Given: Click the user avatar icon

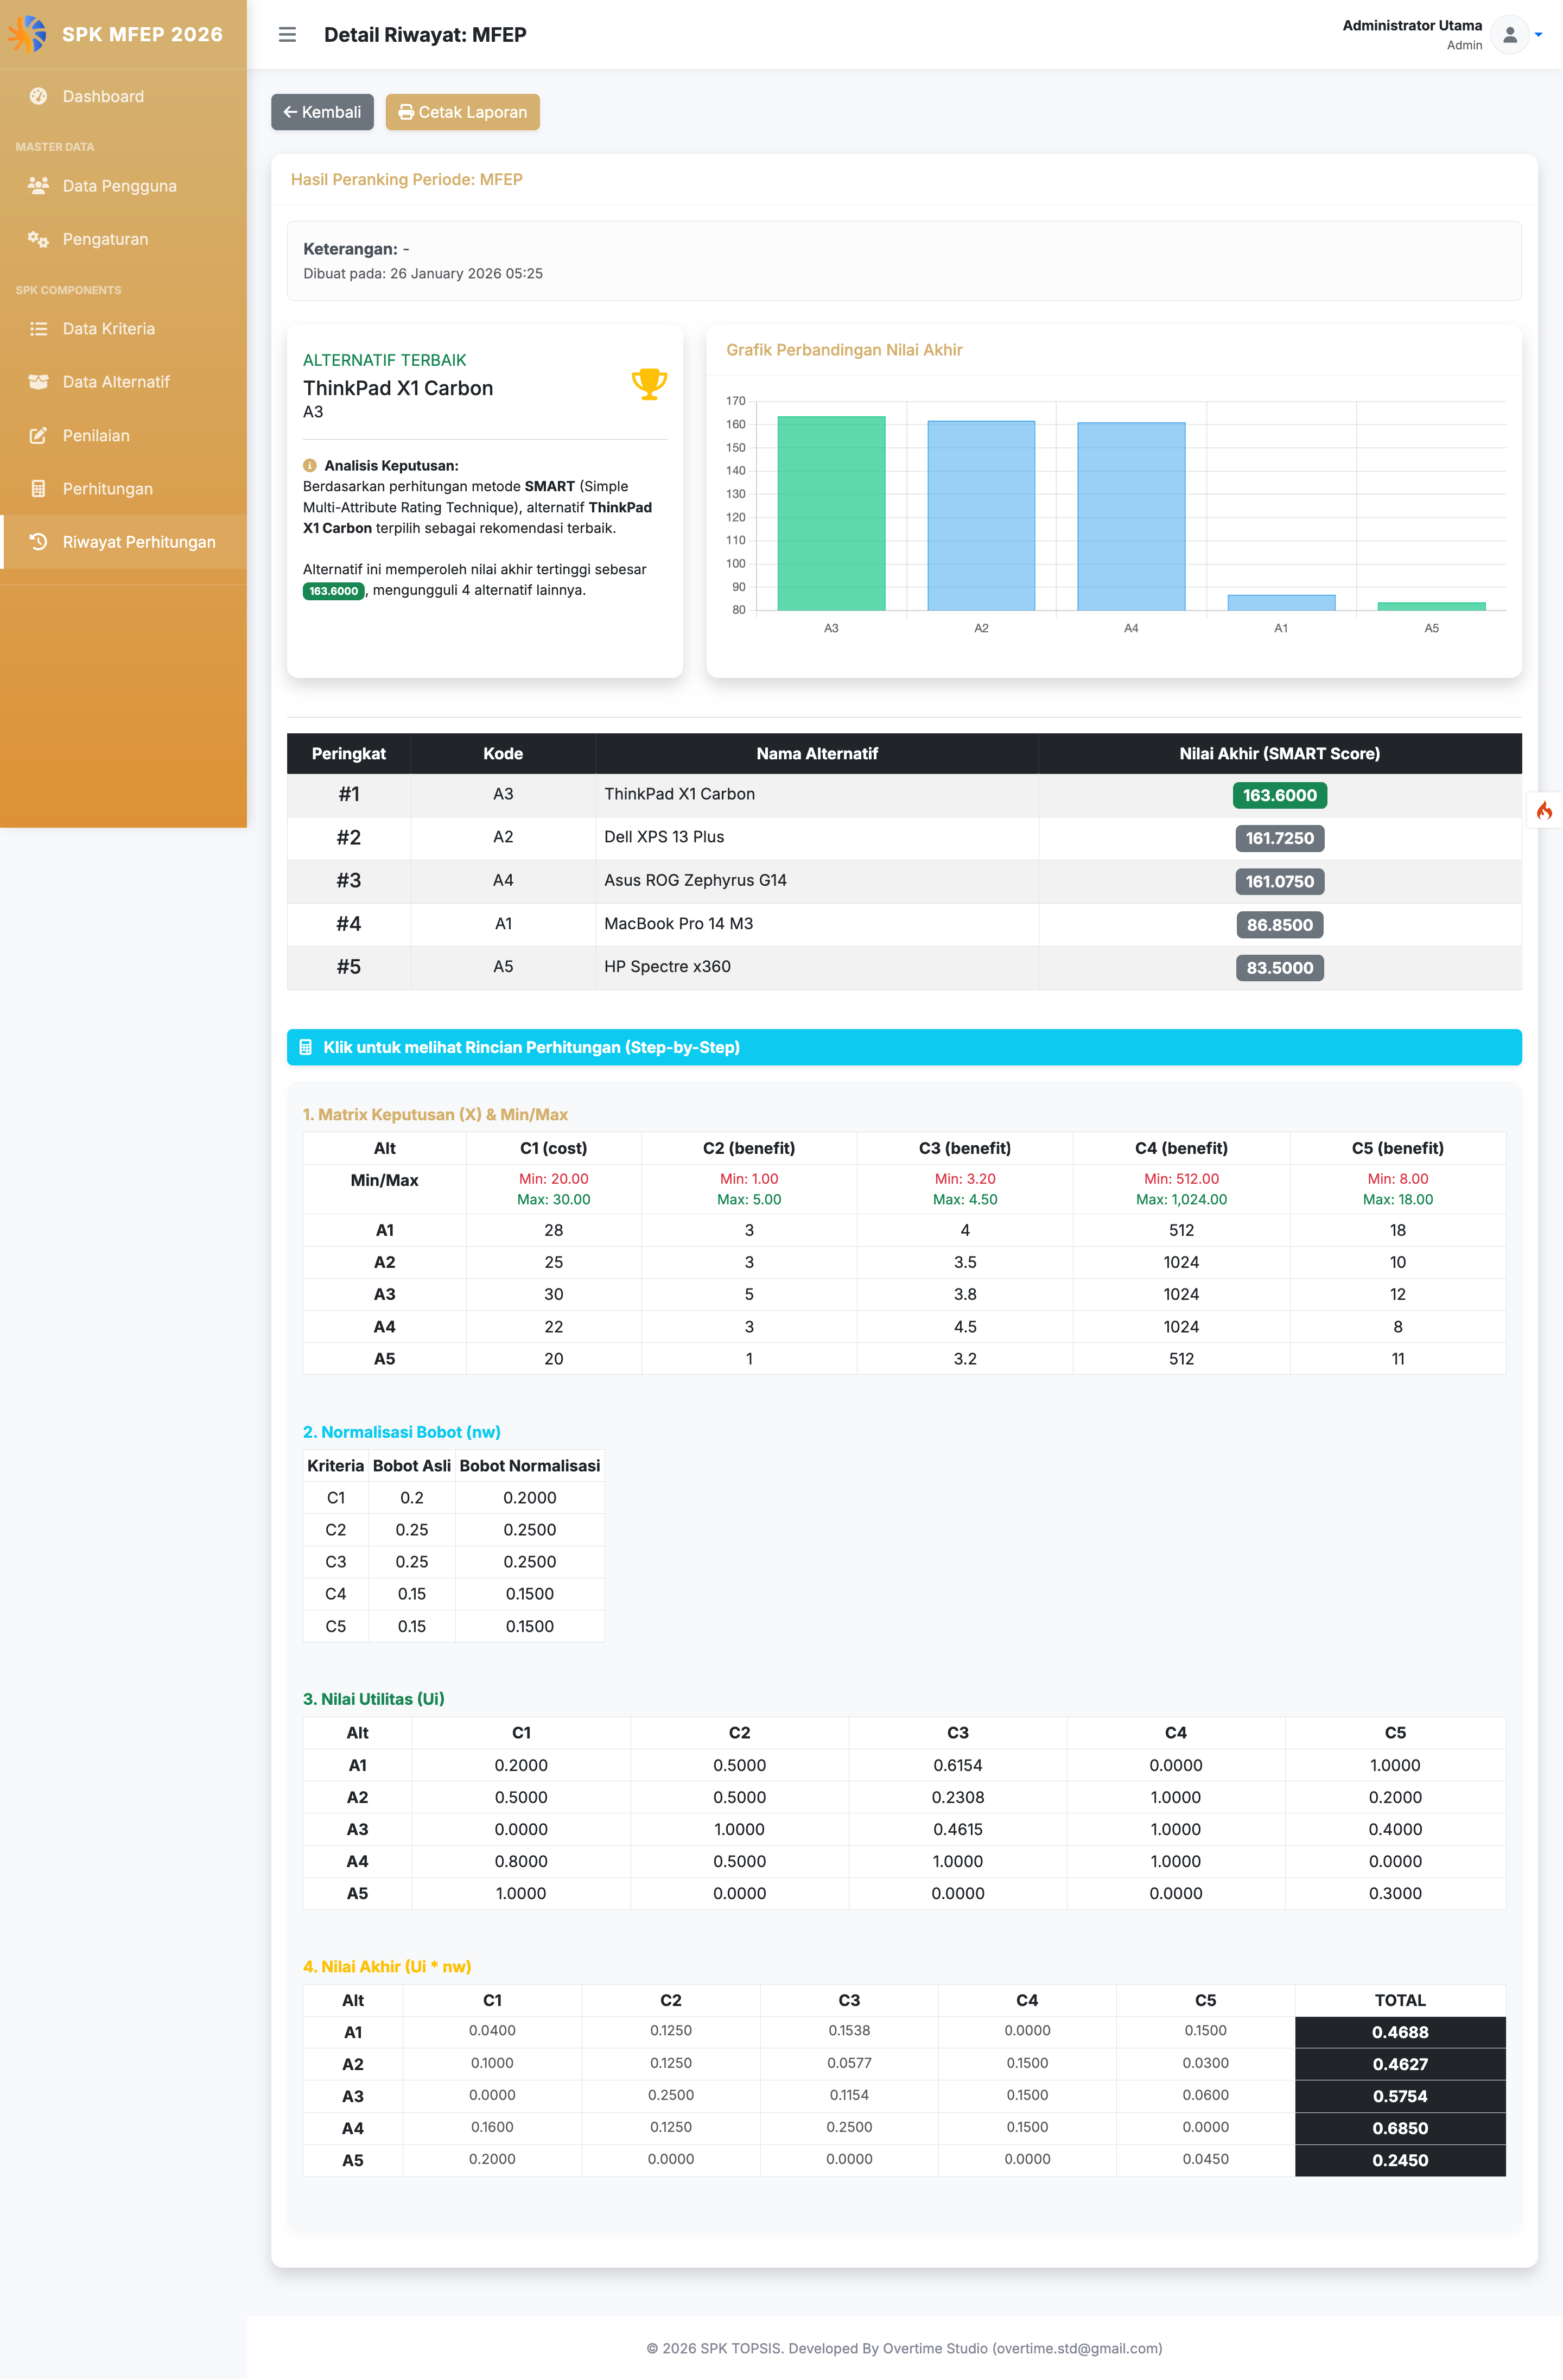Looking at the screenshot, I should (1509, 35).
